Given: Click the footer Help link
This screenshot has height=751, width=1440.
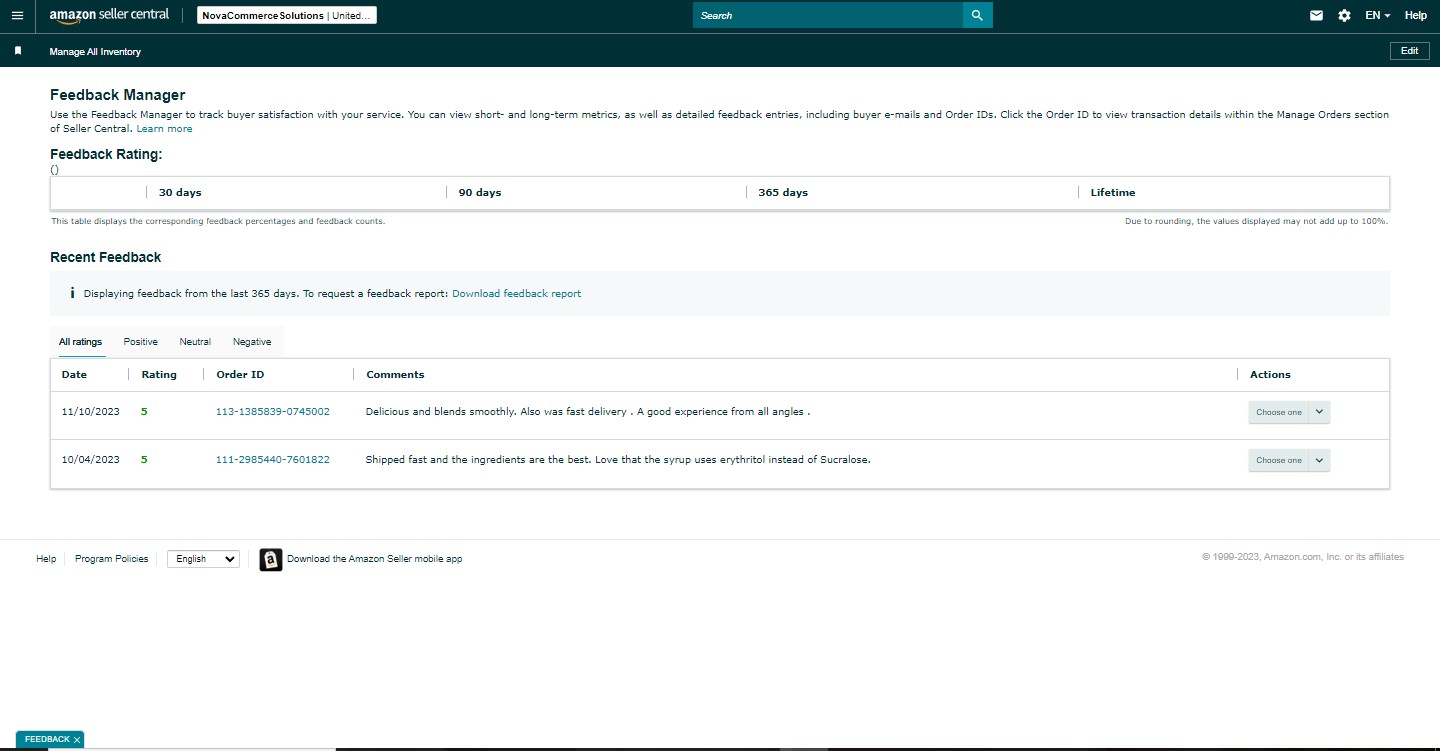Looking at the screenshot, I should [x=46, y=559].
